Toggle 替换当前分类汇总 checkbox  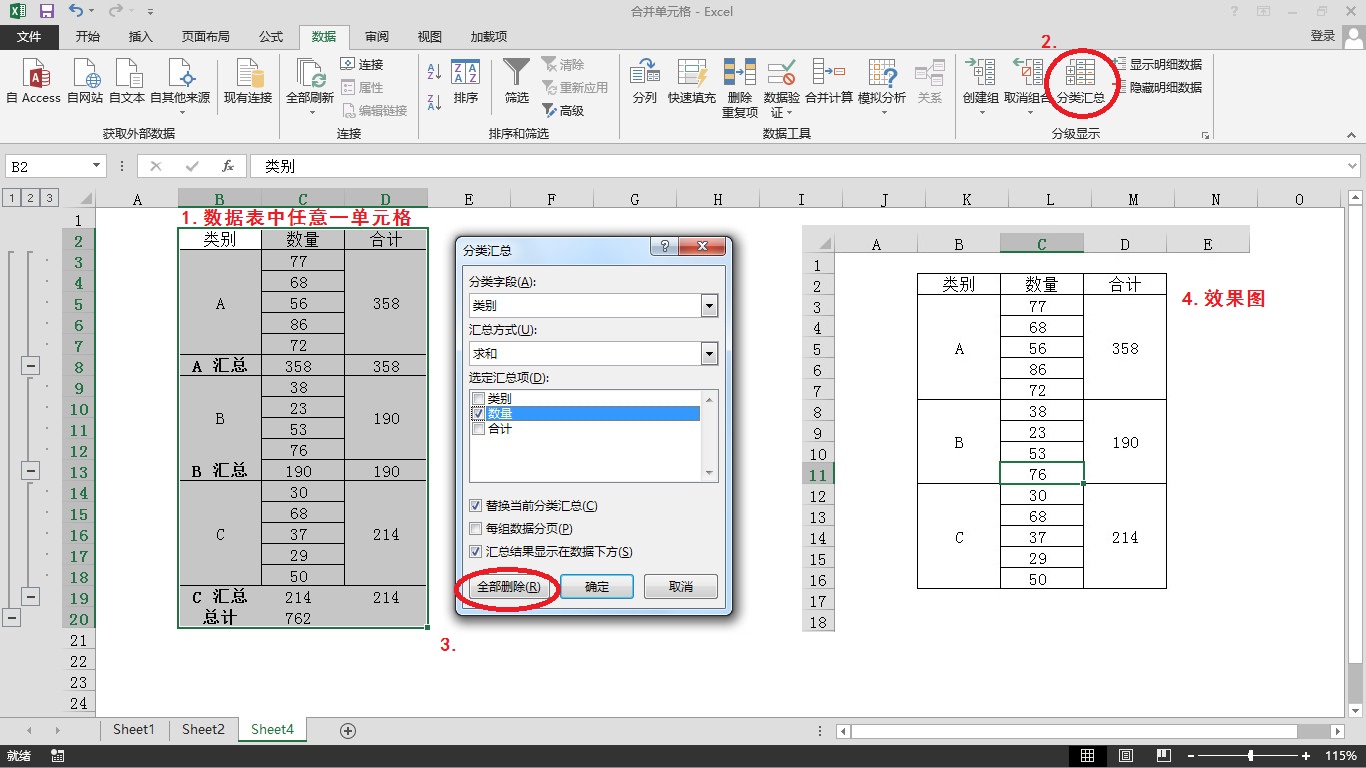pos(476,506)
